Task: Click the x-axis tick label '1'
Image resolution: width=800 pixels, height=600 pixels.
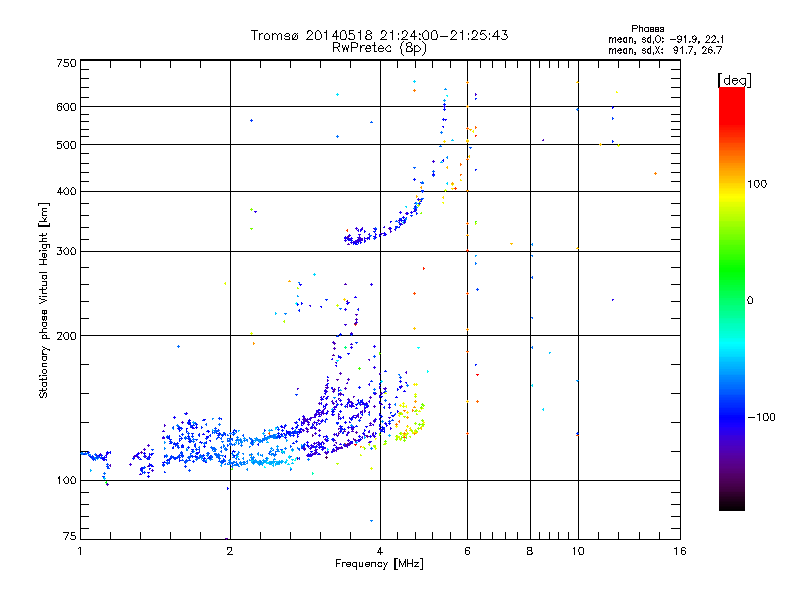Action: [x=80, y=551]
